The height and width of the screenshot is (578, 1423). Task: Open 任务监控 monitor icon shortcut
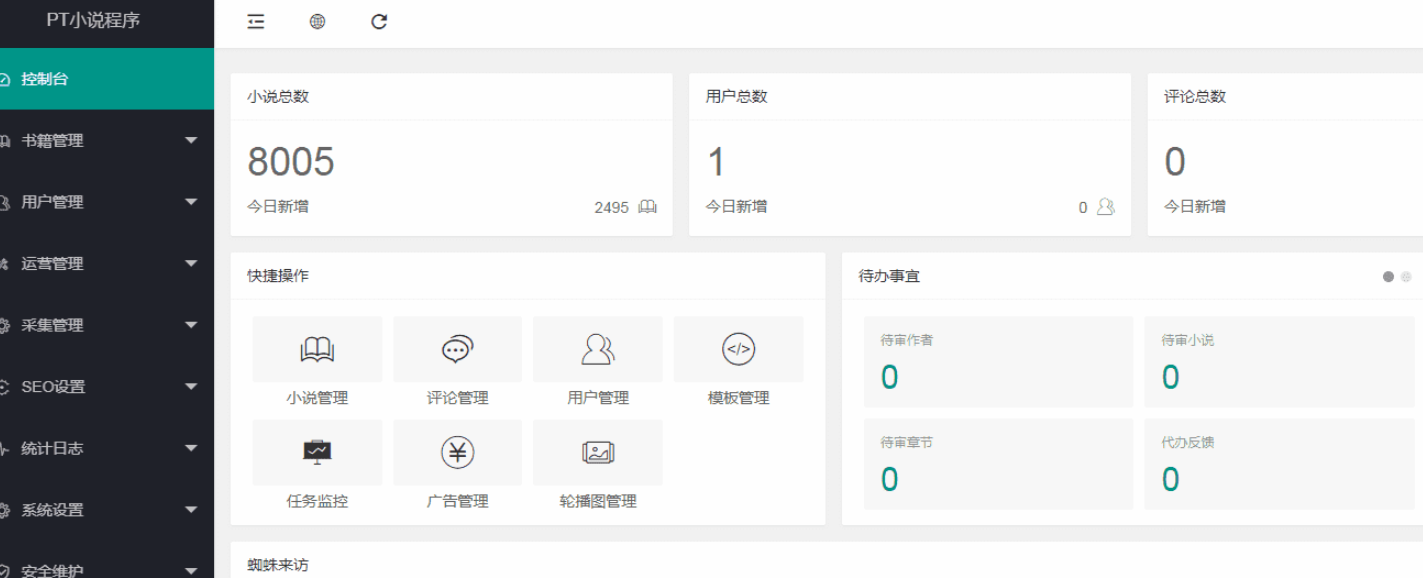coord(317,453)
